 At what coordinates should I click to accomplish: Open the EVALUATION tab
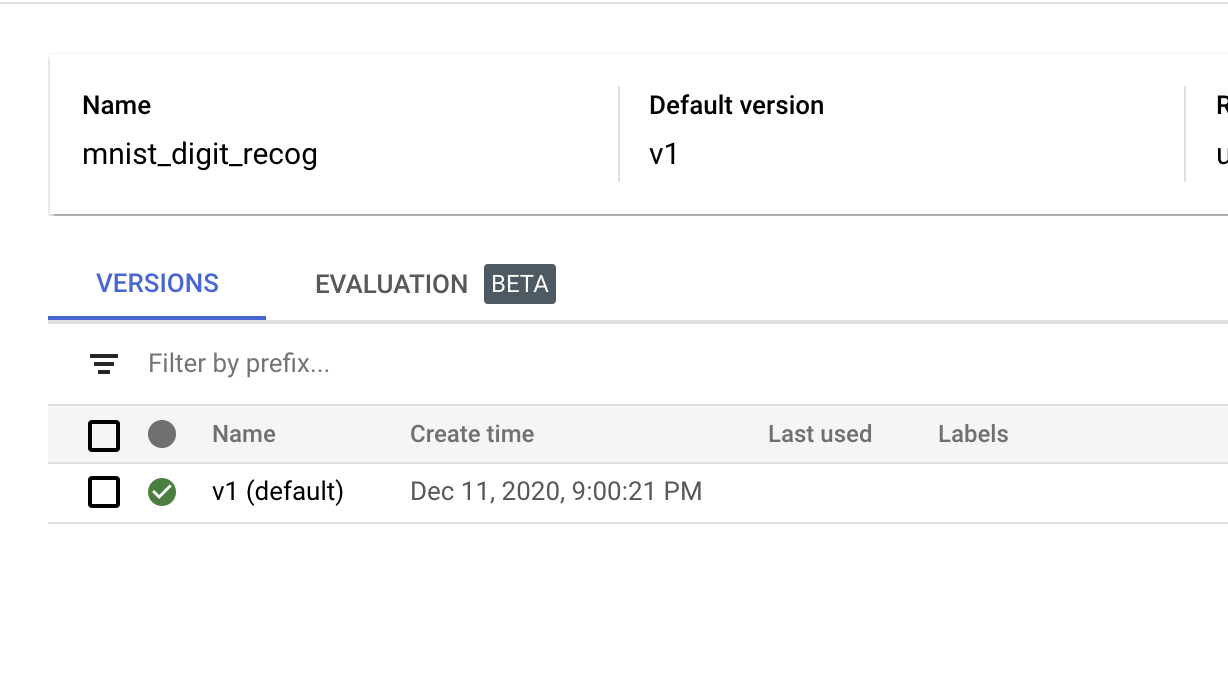pos(391,284)
